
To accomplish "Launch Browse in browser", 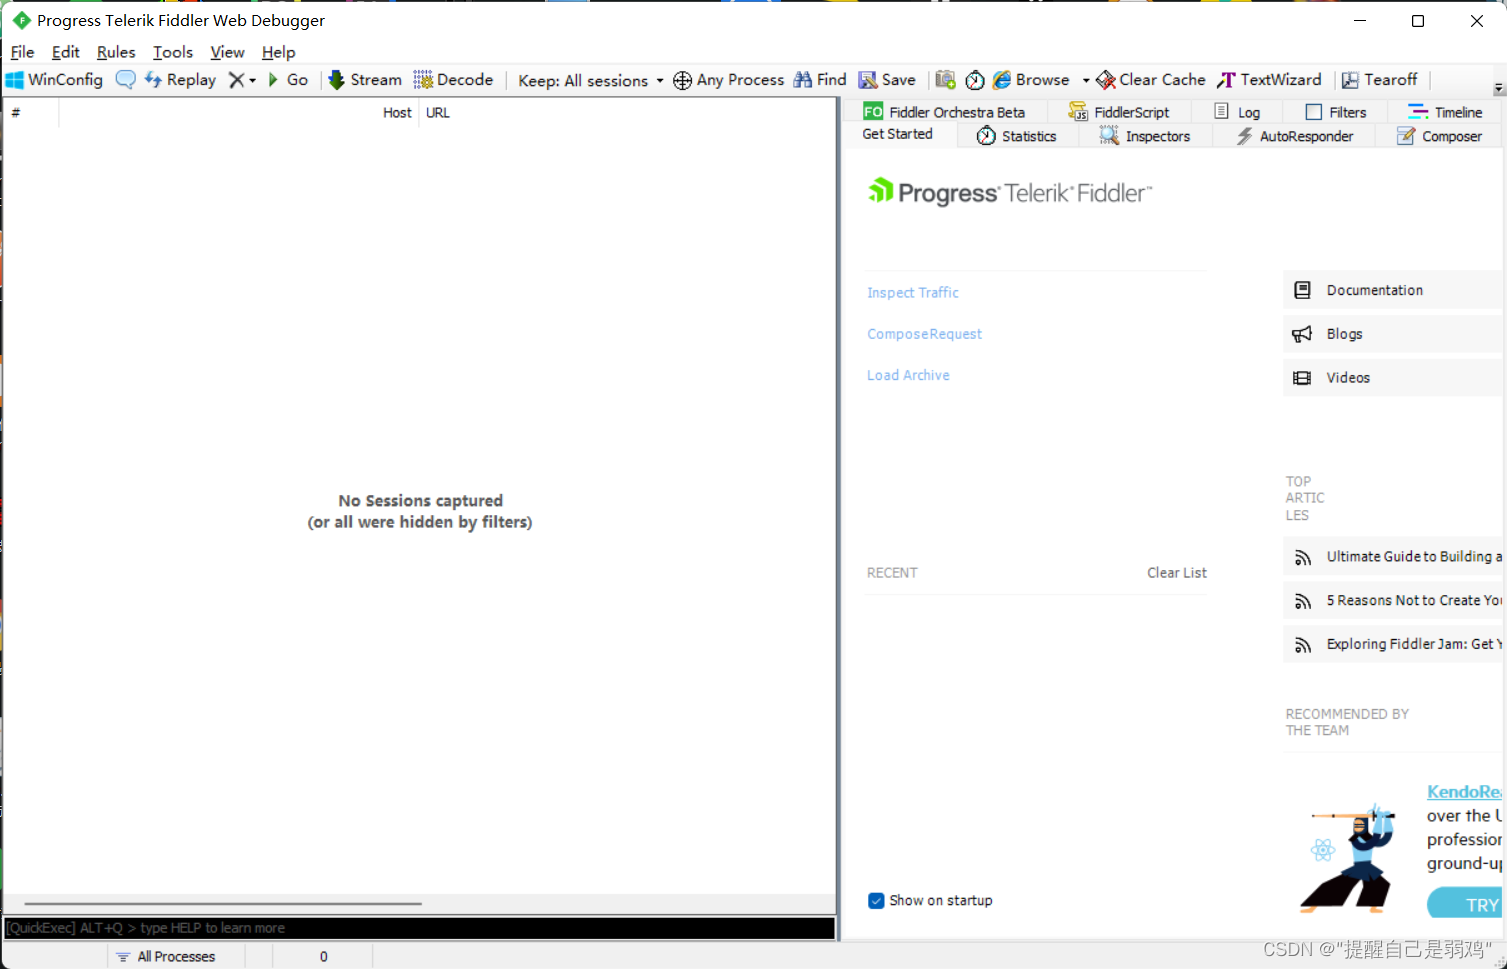I will [1031, 80].
